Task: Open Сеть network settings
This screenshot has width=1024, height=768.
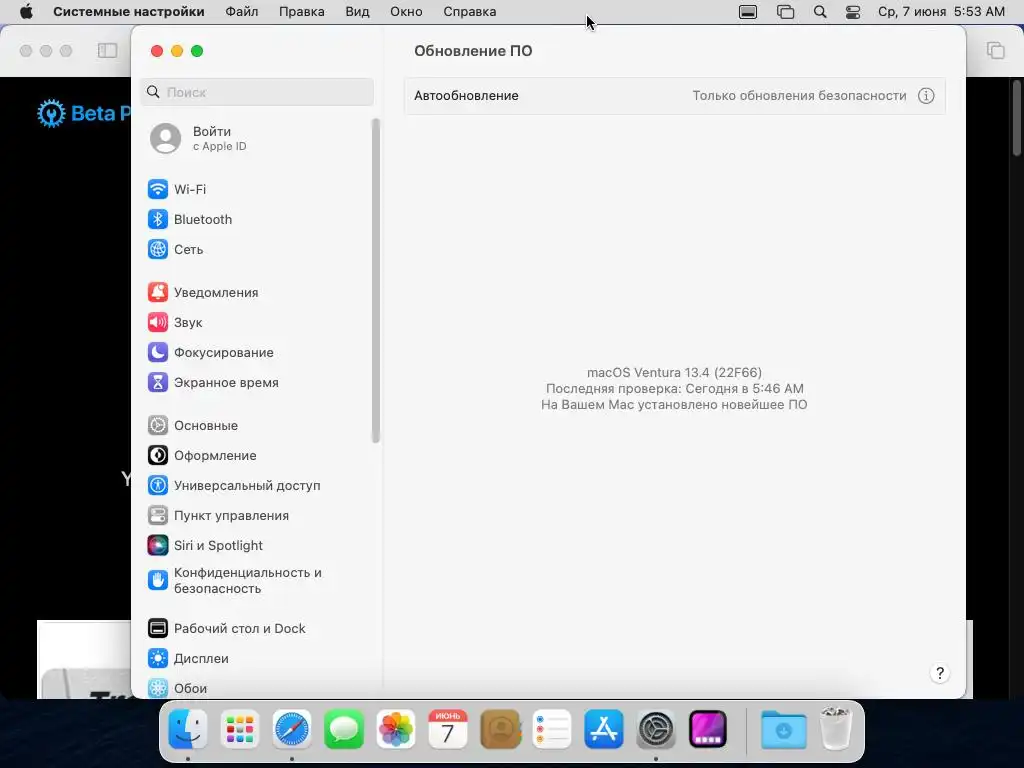Action: (x=175, y=249)
